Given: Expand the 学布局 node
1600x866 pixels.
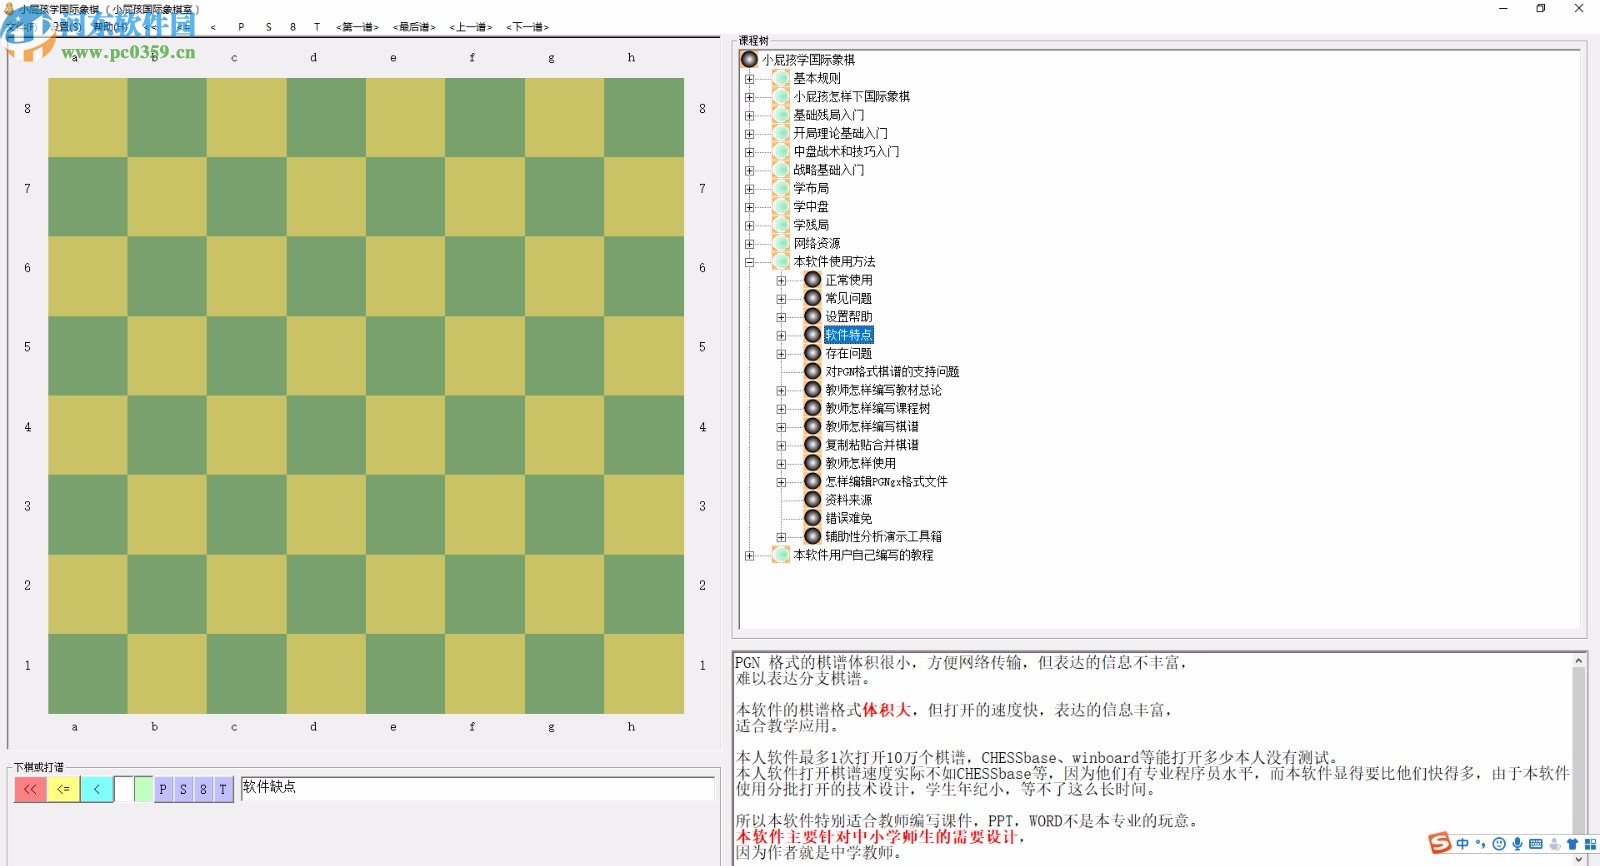Looking at the screenshot, I should point(749,188).
